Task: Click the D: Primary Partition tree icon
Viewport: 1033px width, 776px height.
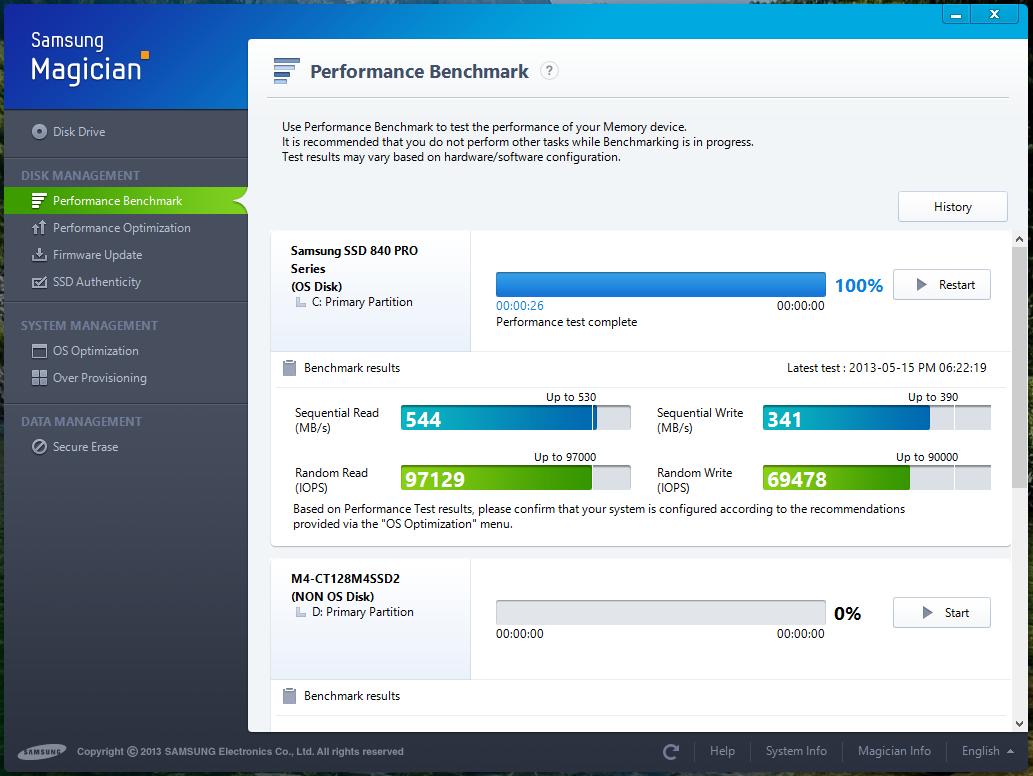Action: point(301,613)
